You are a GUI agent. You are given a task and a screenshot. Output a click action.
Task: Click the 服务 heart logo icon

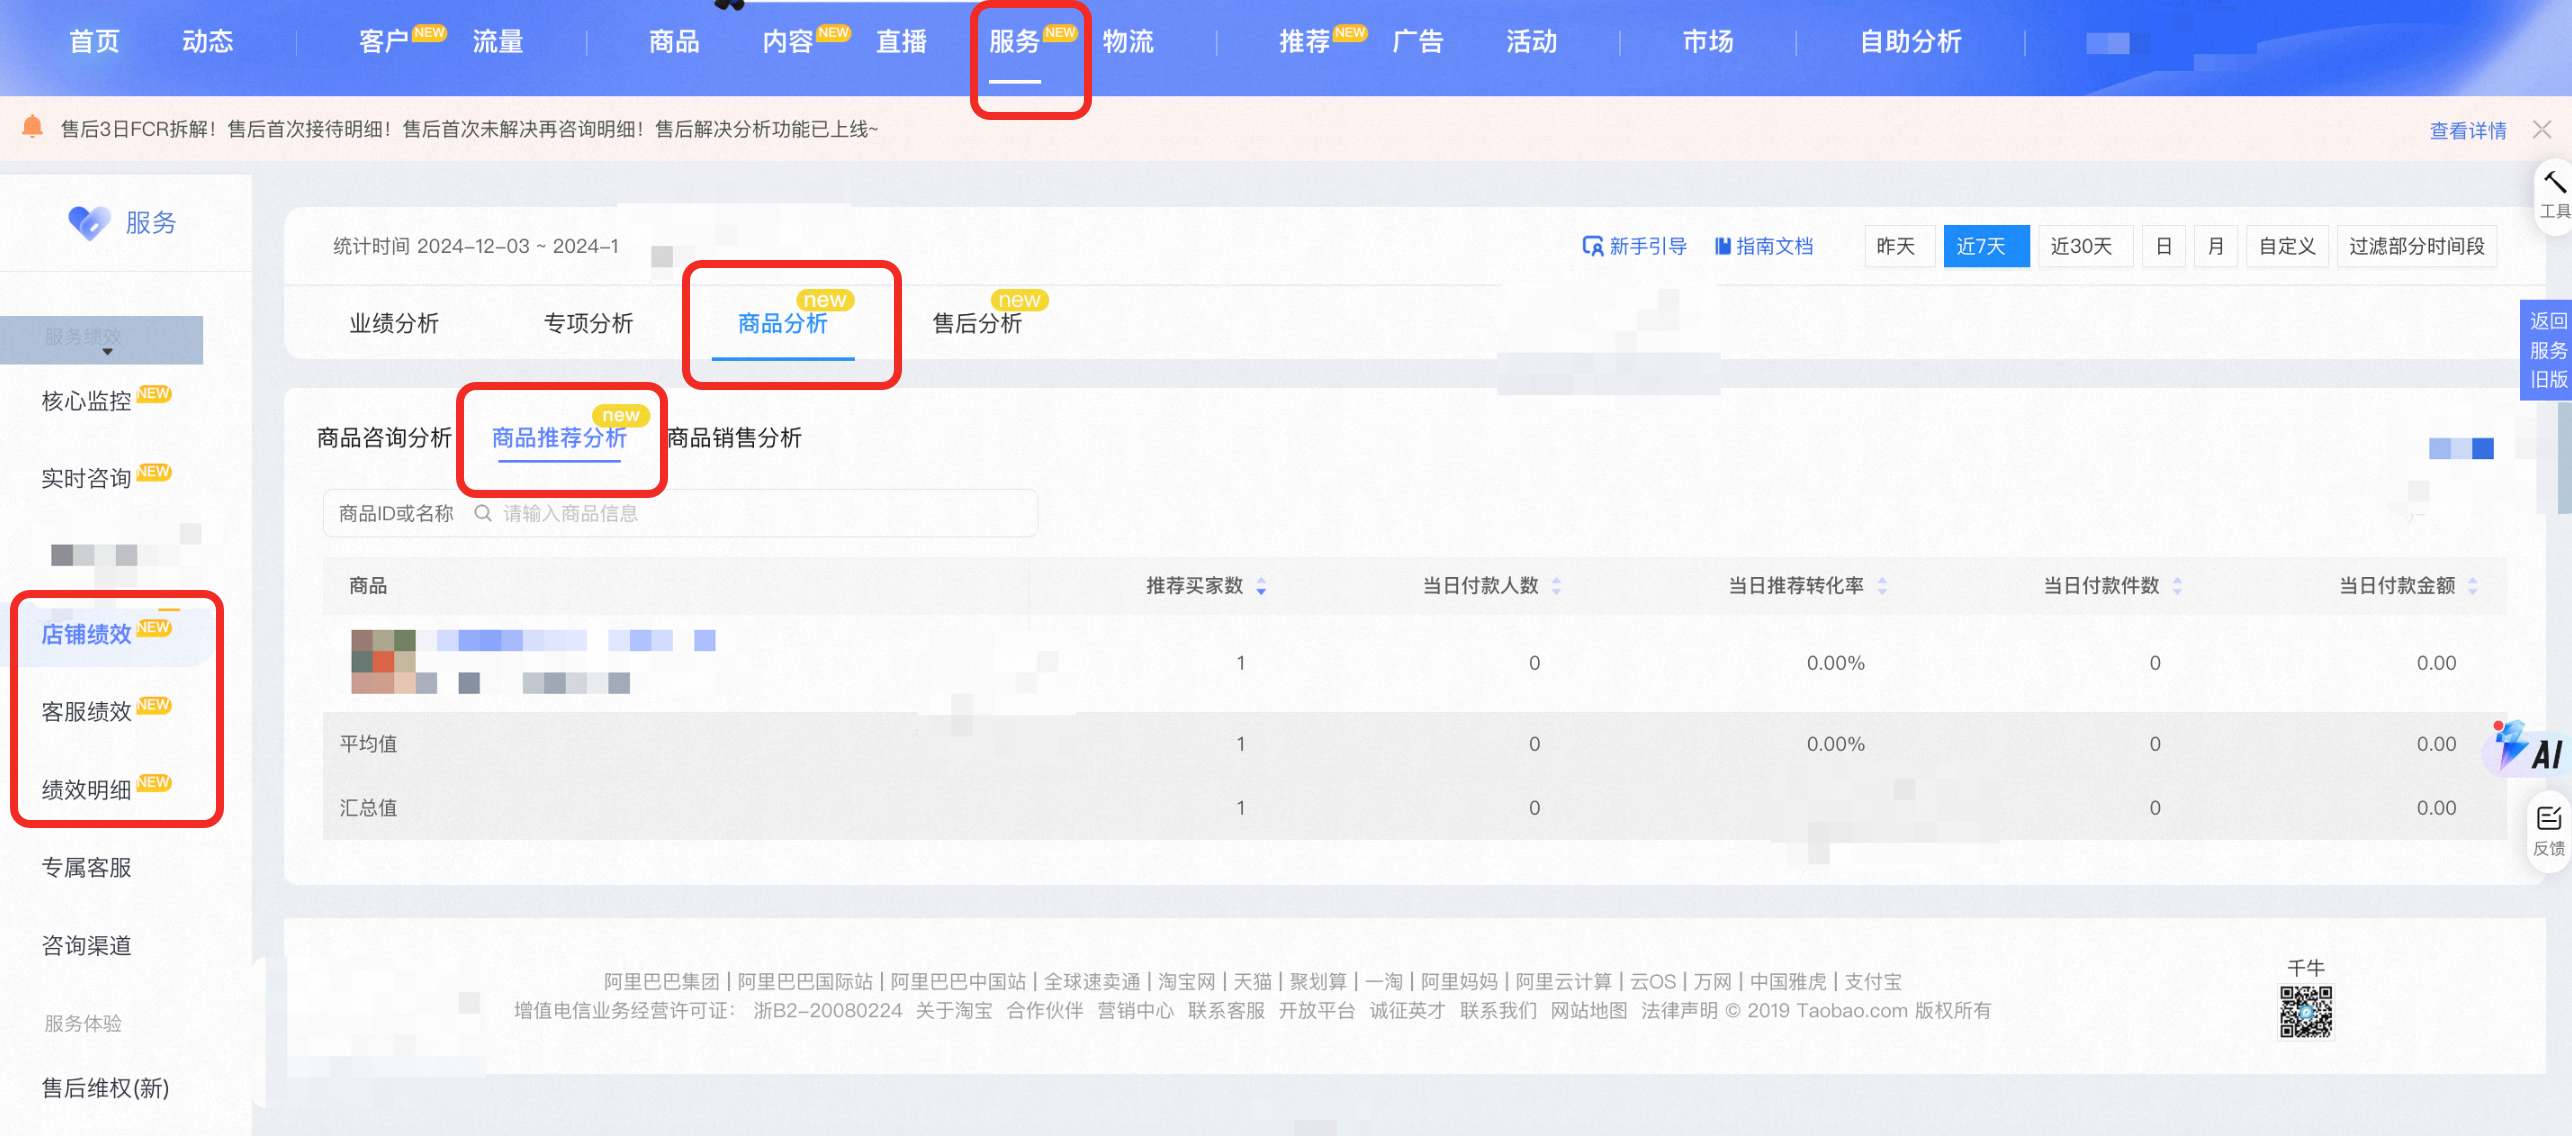point(89,222)
